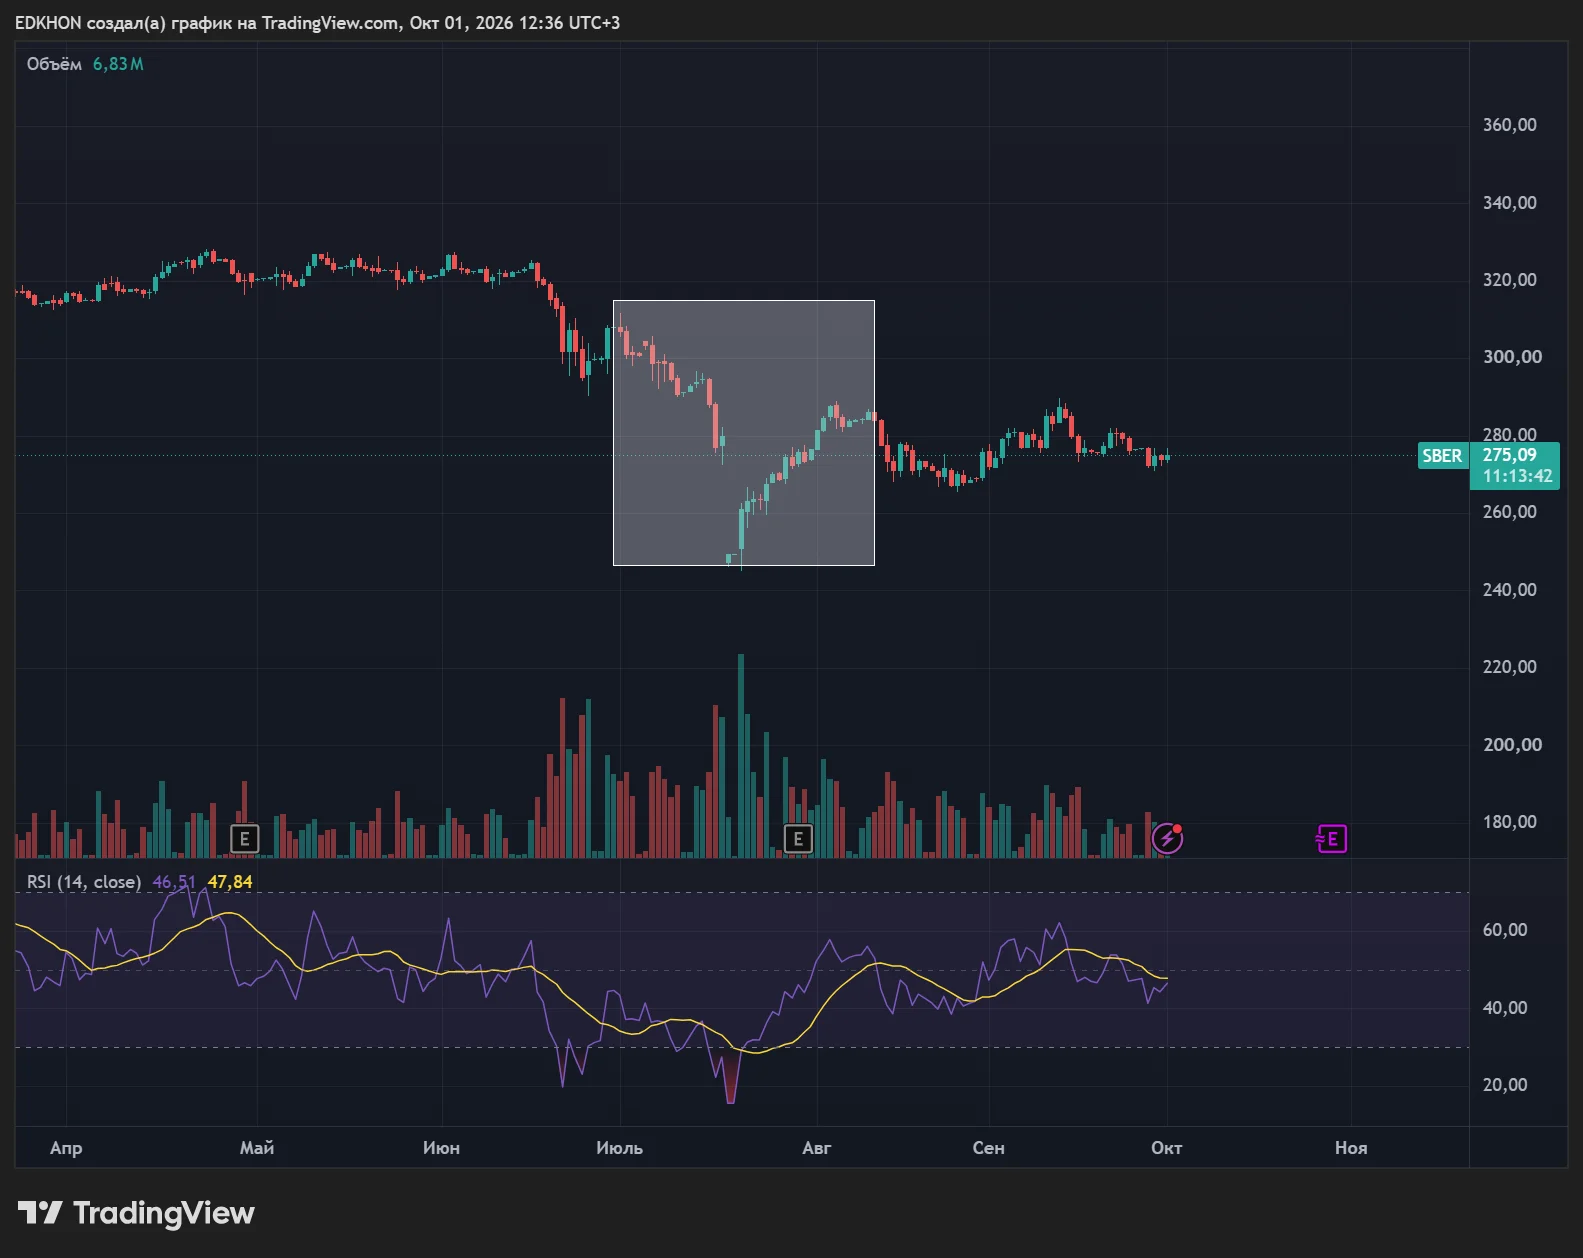Image resolution: width=1583 pixels, height=1258 pixels.
Task: Select the RSI scale value 40,00
Action: tap(1505, 1008)
